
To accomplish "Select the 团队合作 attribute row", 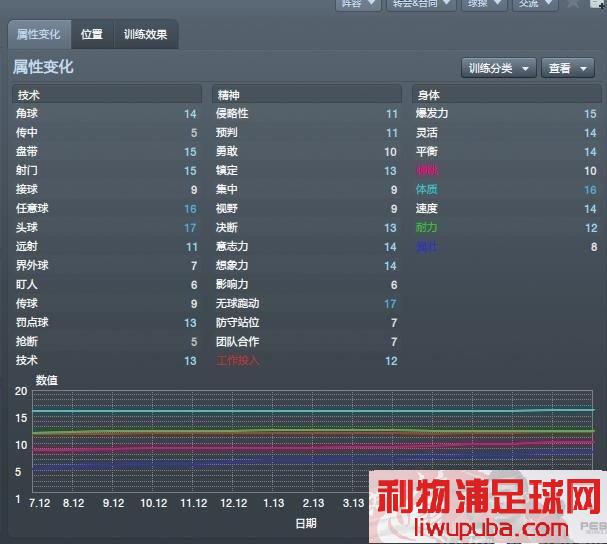I will pyautogui.click(x=307, y=342).
